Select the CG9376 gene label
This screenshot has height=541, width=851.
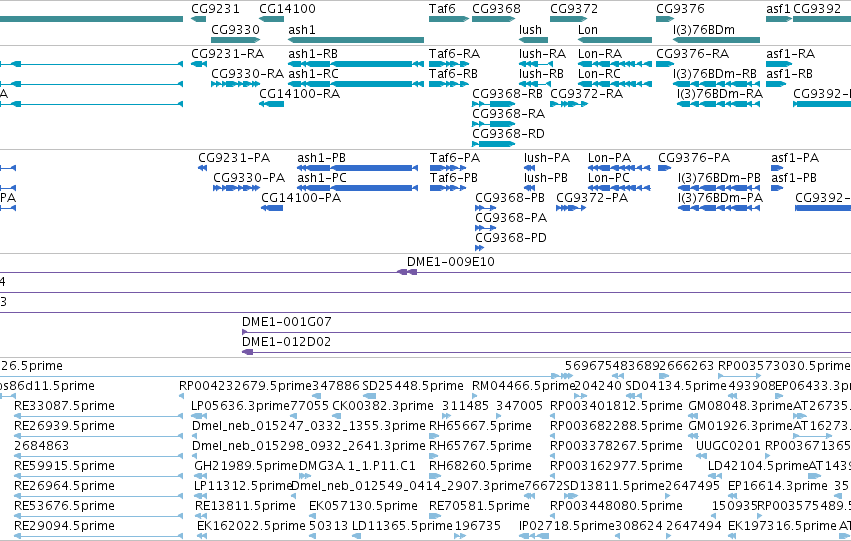click(680, 9)
